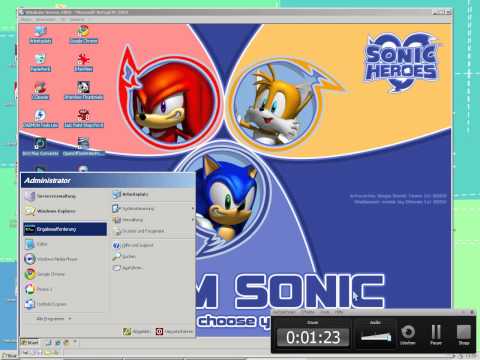480x360 pixels.
Task: Open Picasa 3 in Start menu
Action: coord(65,289)
